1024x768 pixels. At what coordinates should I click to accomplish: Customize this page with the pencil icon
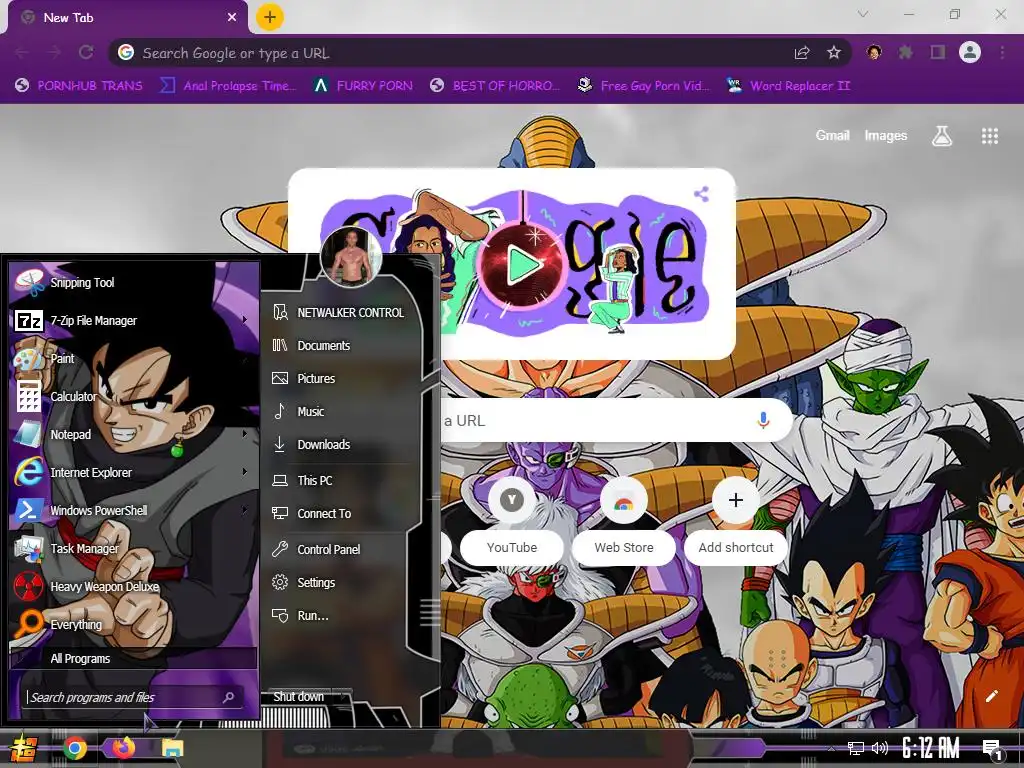pyautogui.click(x=991, y=696)
